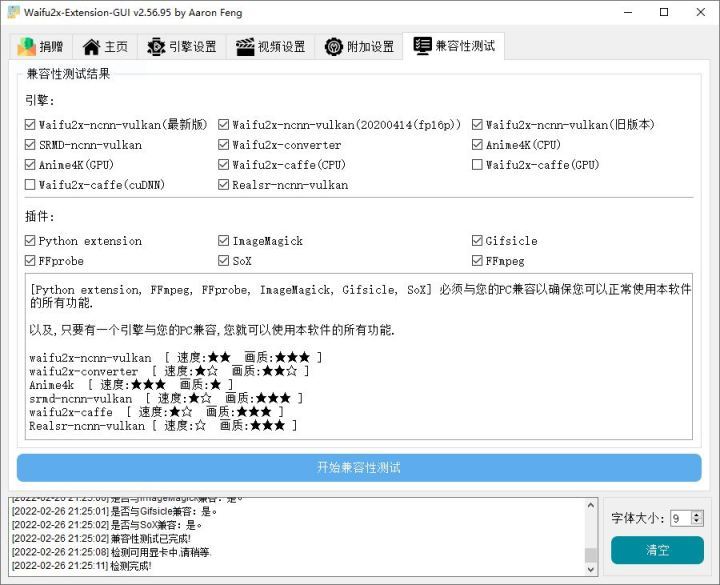720x585 pixels.
Task: Start the compatibility test (开始兼容性测试)
Action: click(x=359, y=467)
